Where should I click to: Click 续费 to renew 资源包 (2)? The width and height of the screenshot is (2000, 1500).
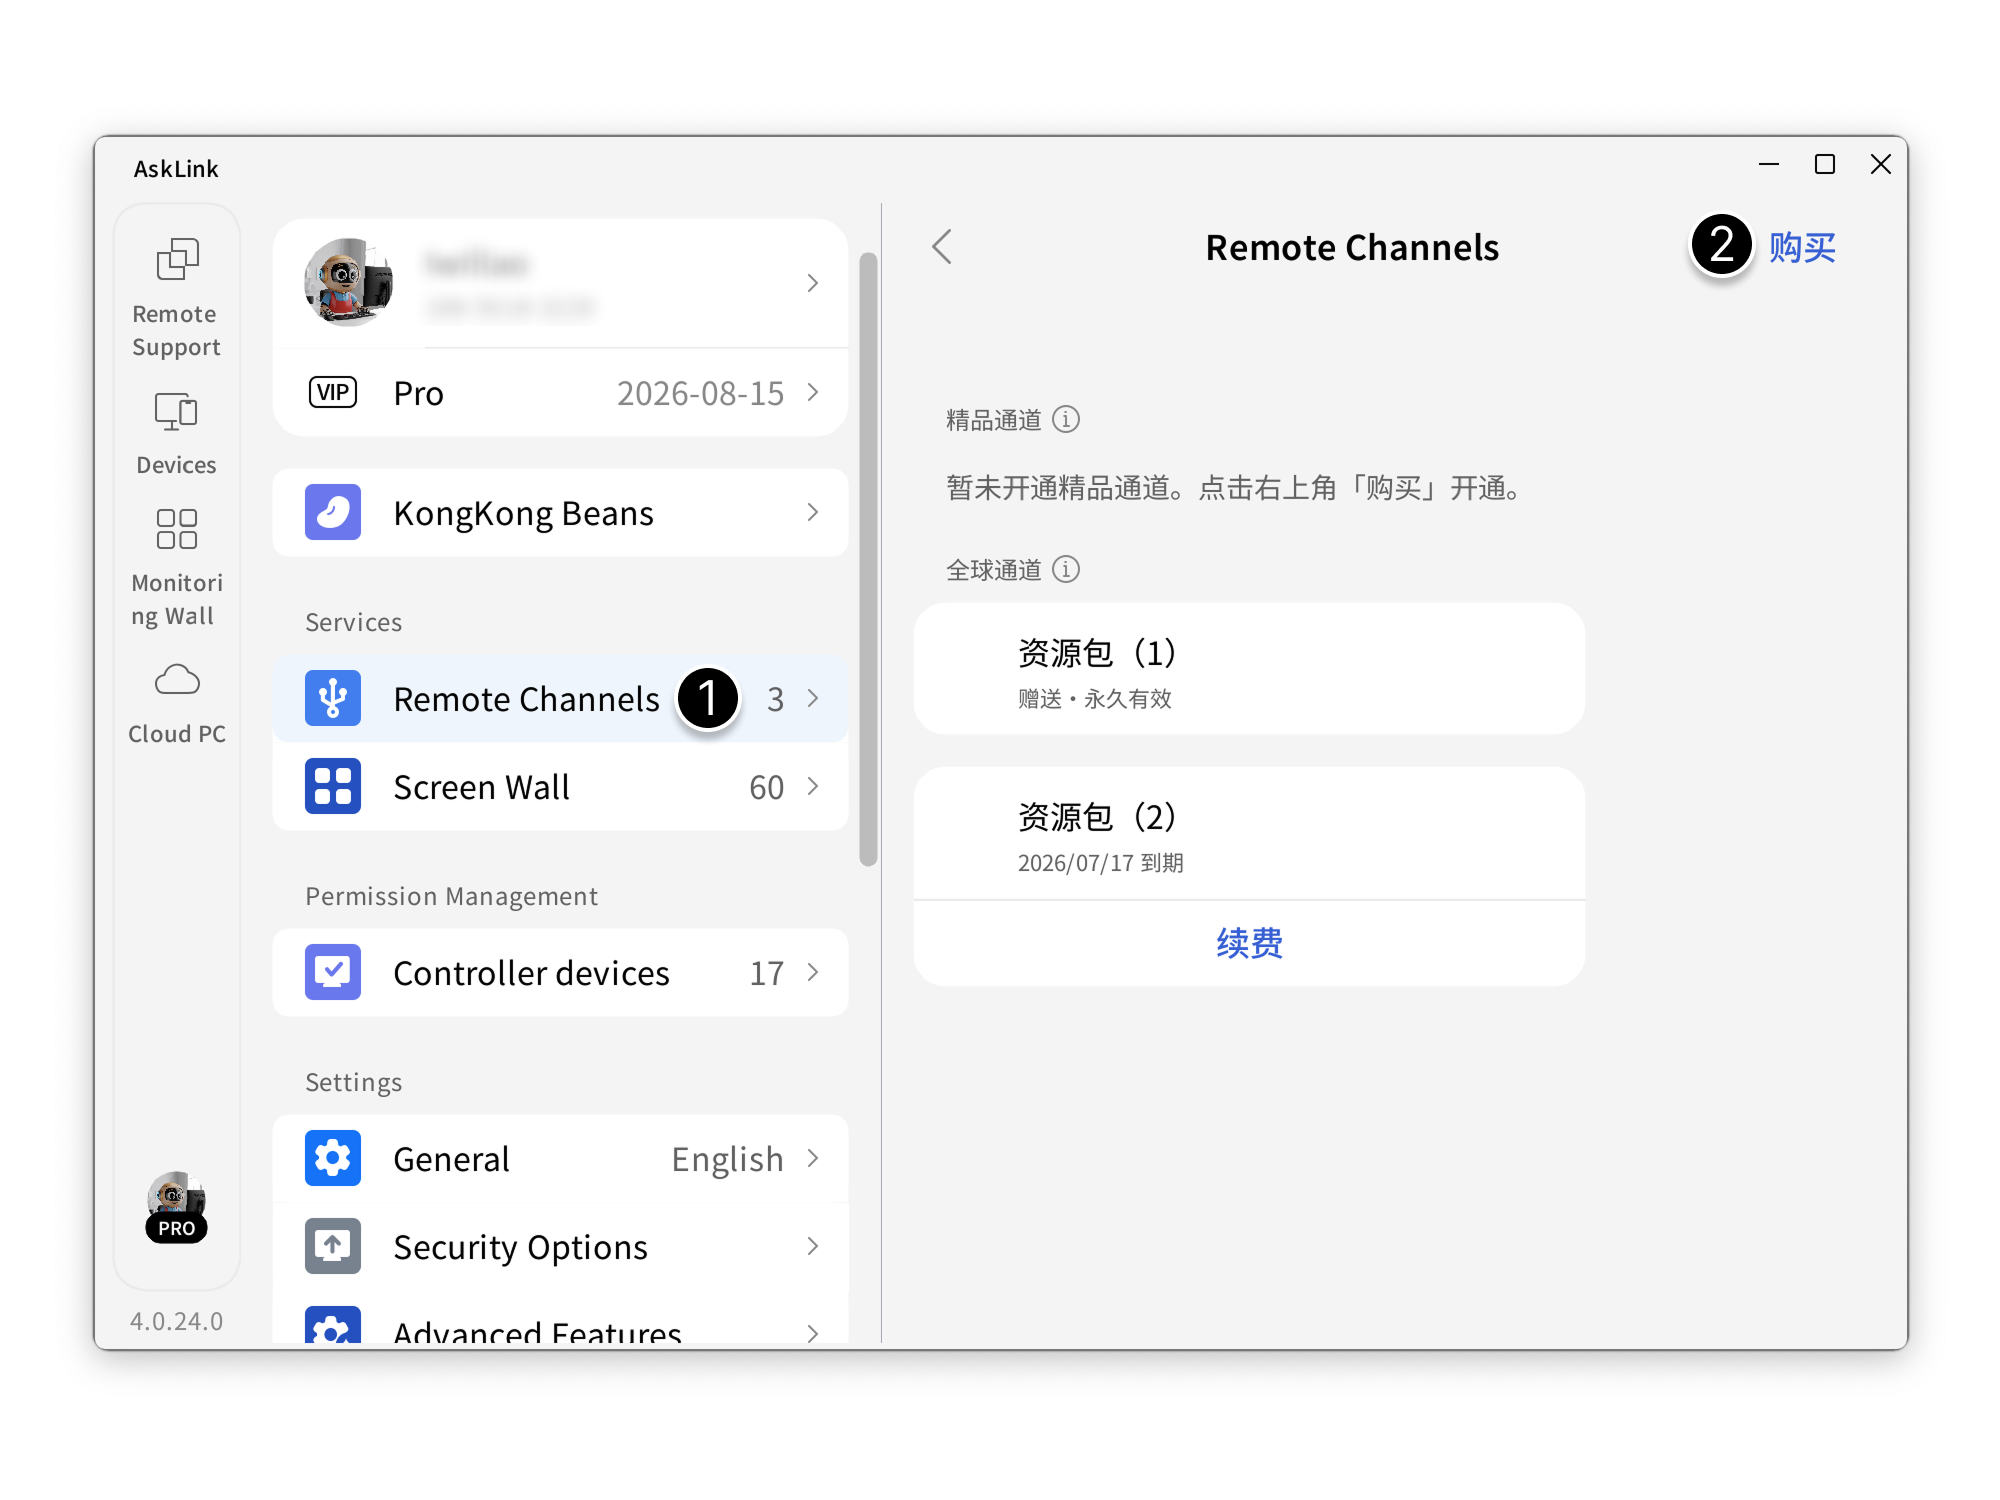click(x=1249, y=942)
